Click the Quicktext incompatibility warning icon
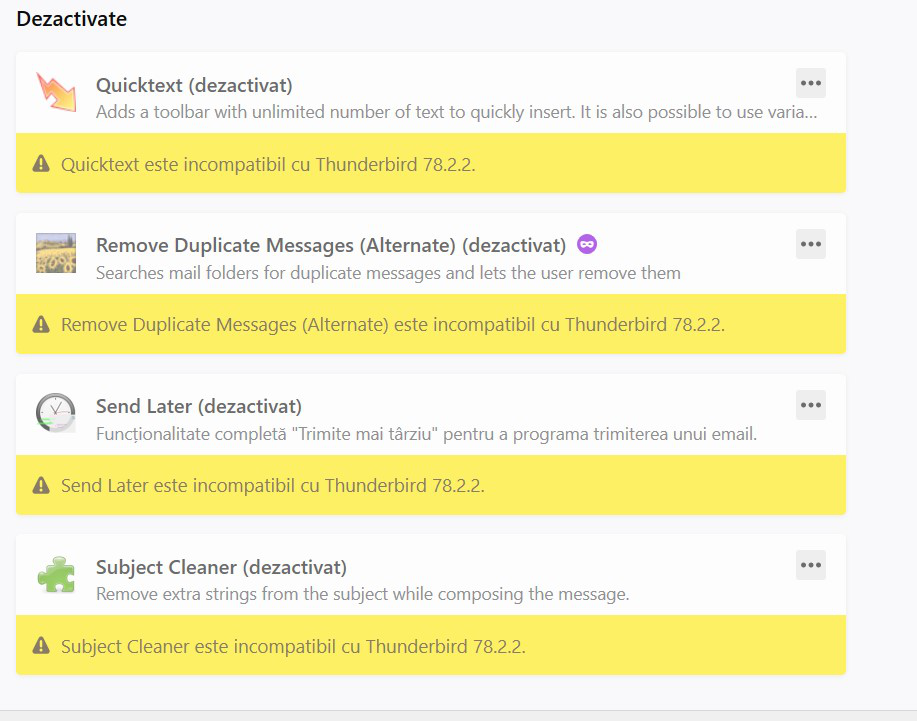Image resolution: width=917 pixels, height=721 pixels. 41,164
